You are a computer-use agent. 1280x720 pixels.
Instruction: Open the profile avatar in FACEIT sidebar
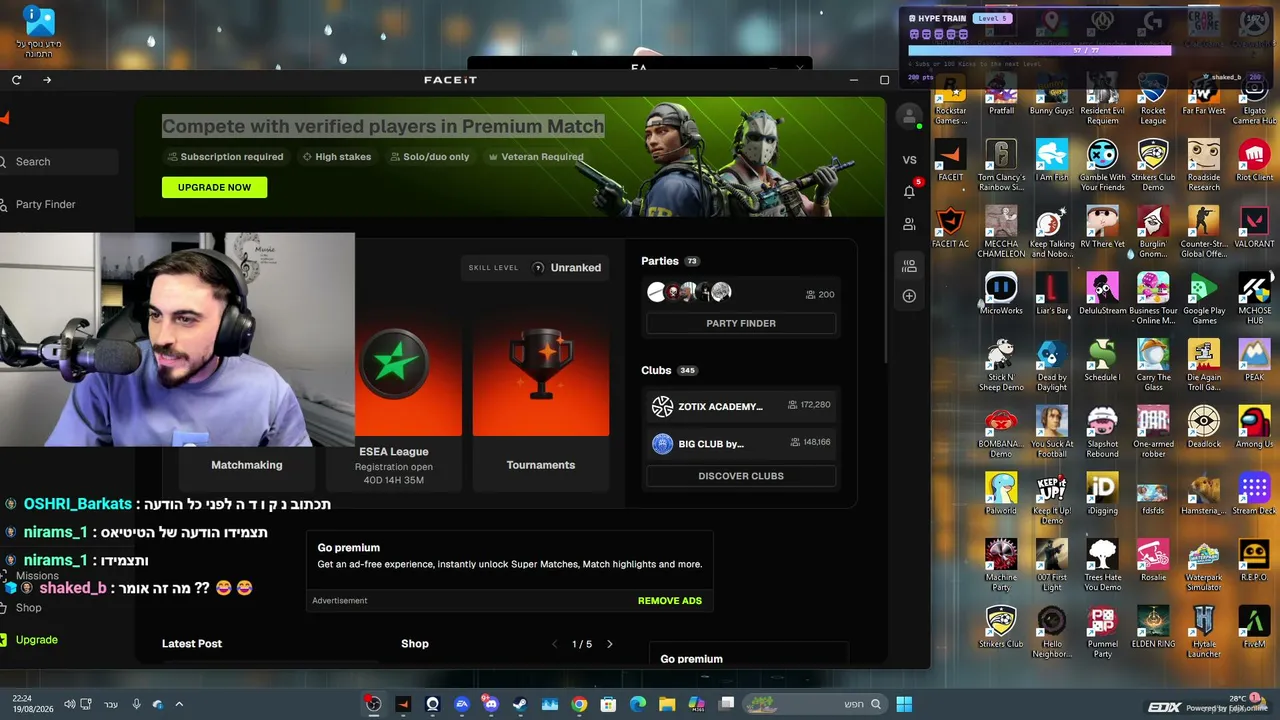909,116
